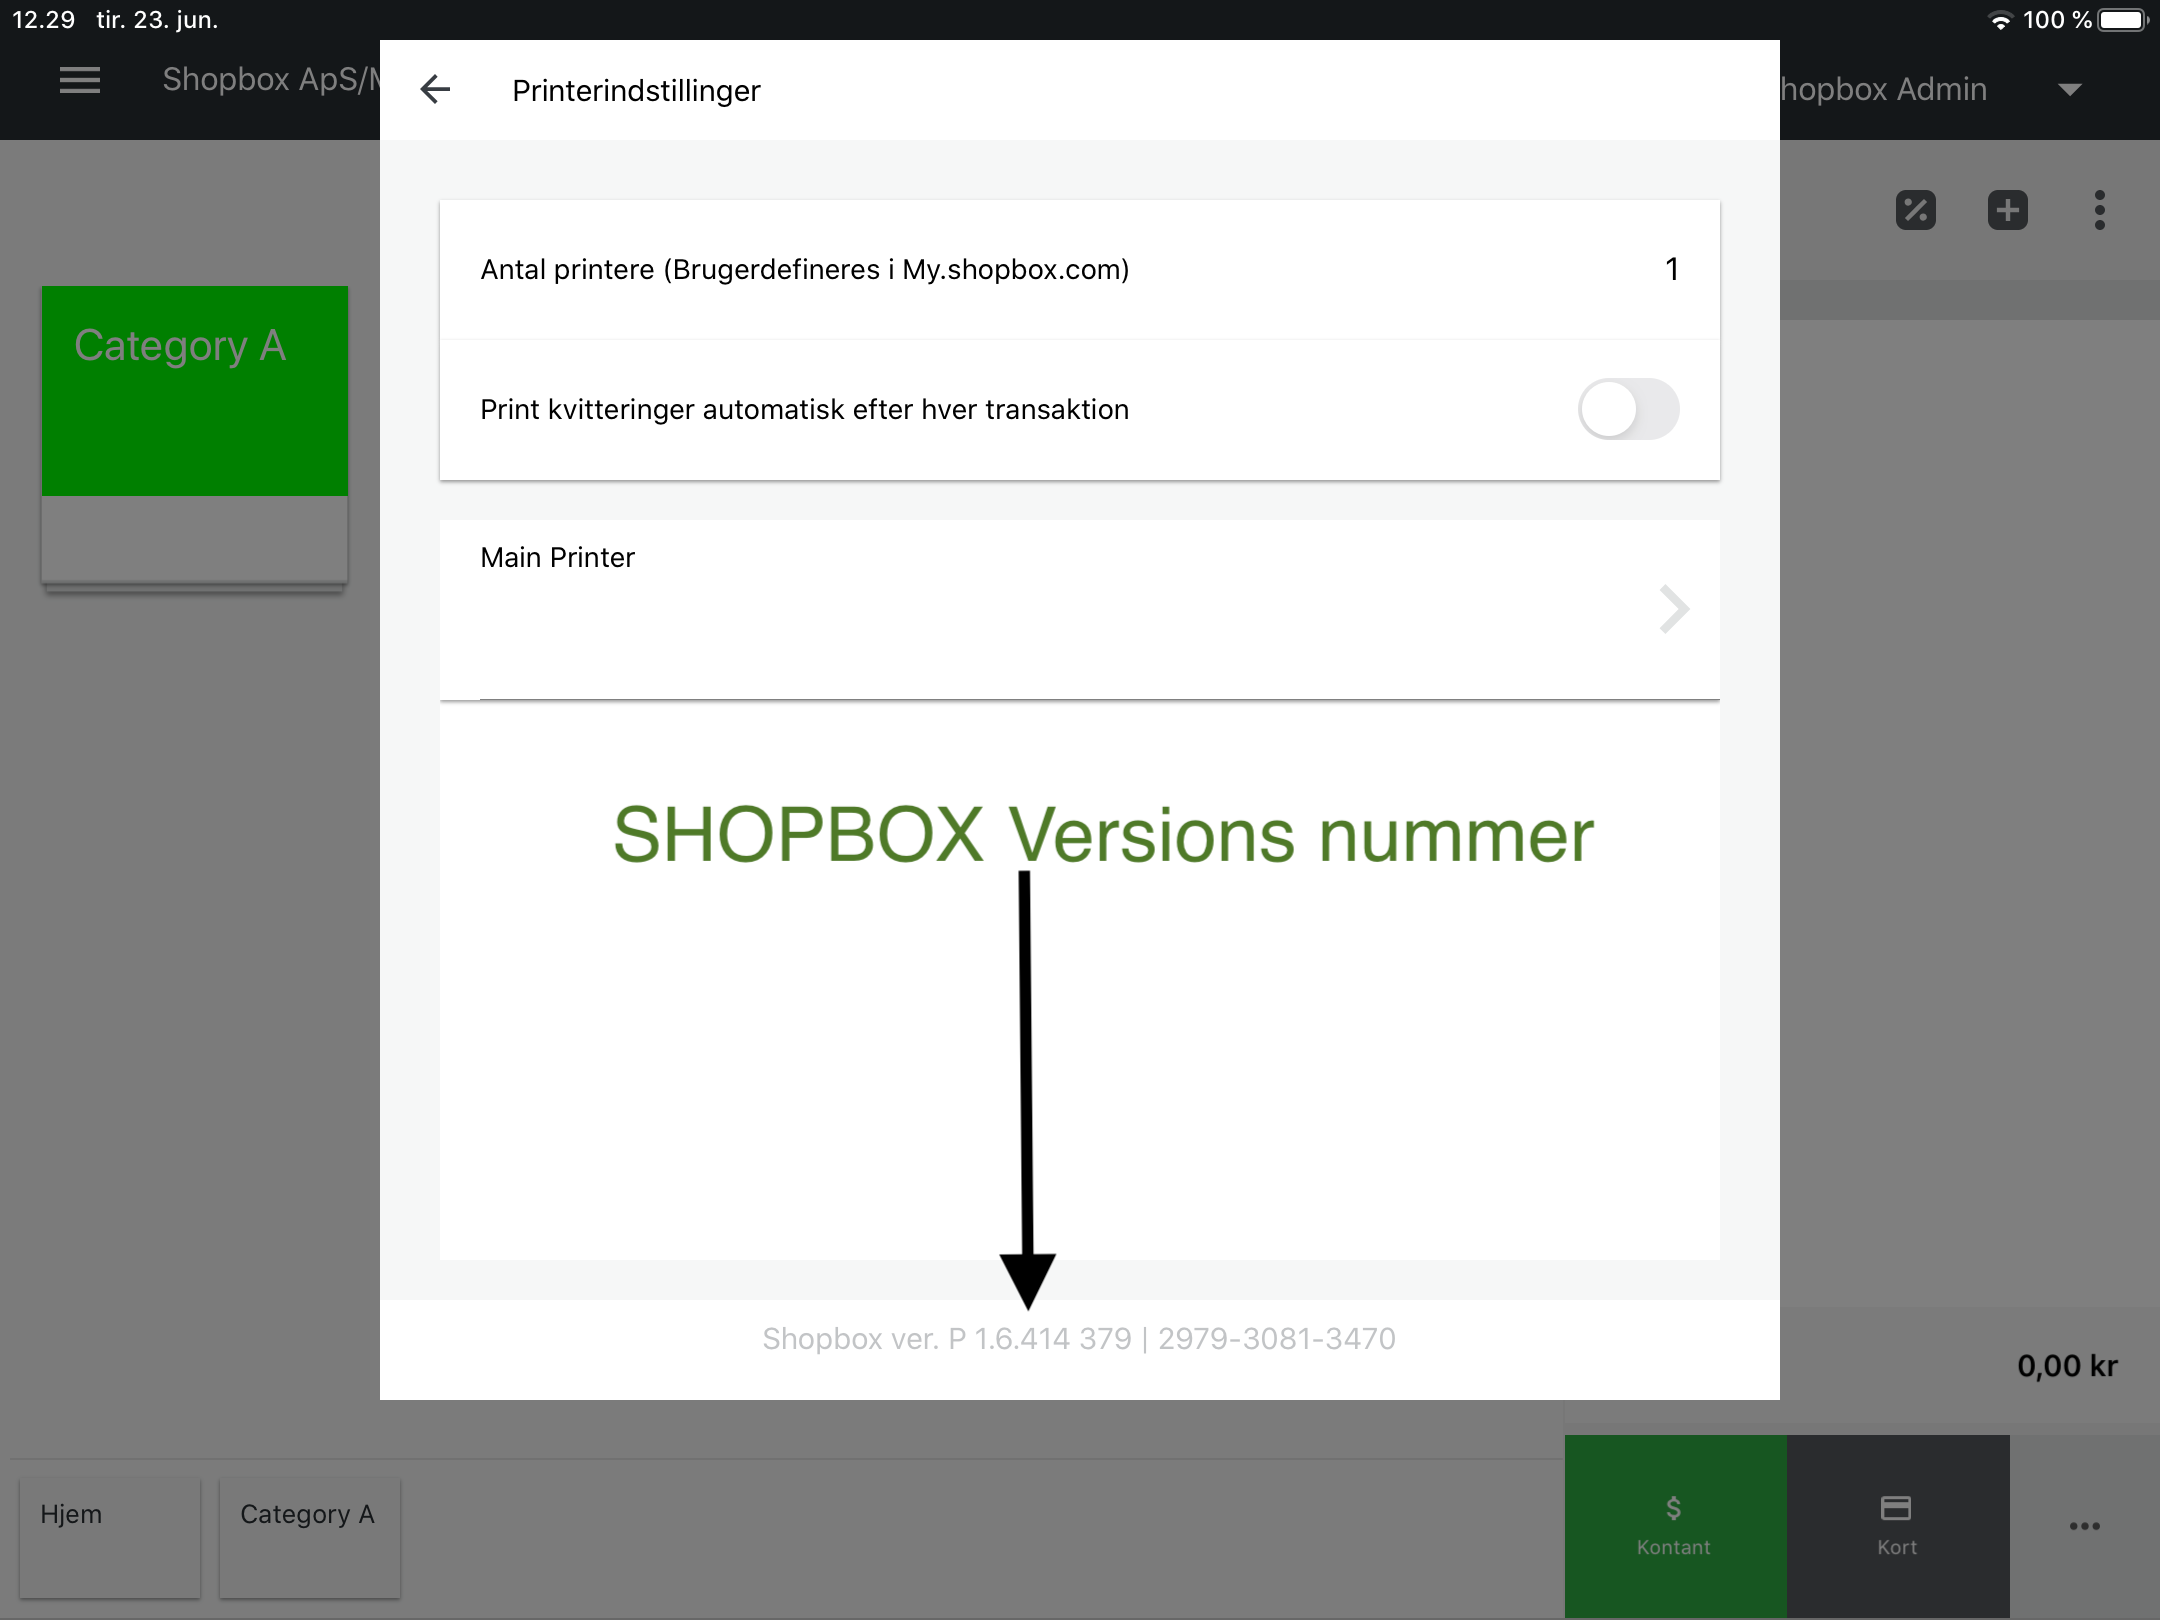The height and width of the screenshot is (1620, 2160).
Task: Select Category A bottom tab
Action: tap(310, 1537)
